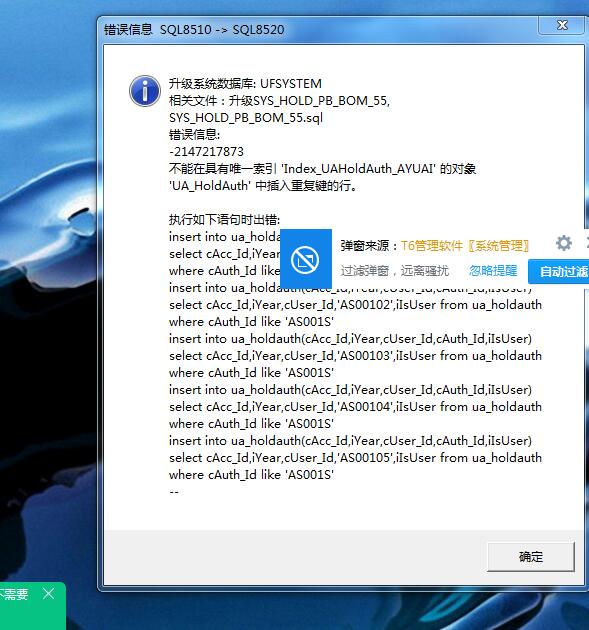The width and height of the screenshot is (589, 630).
Task: Click the 升级系统数据库: UFSYSTEM line
Action: pos(245,84)
